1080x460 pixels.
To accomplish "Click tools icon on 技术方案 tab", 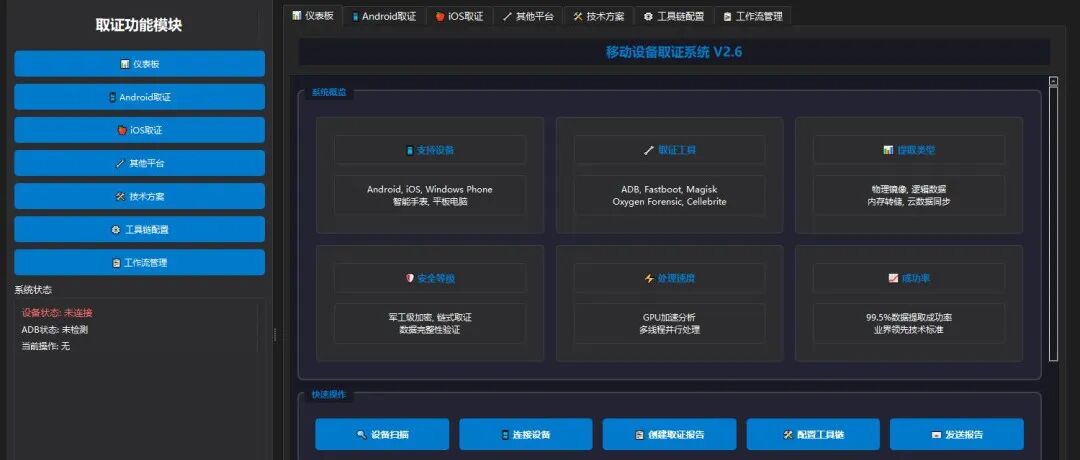I will pyautogui.click(x=578, y=17).
